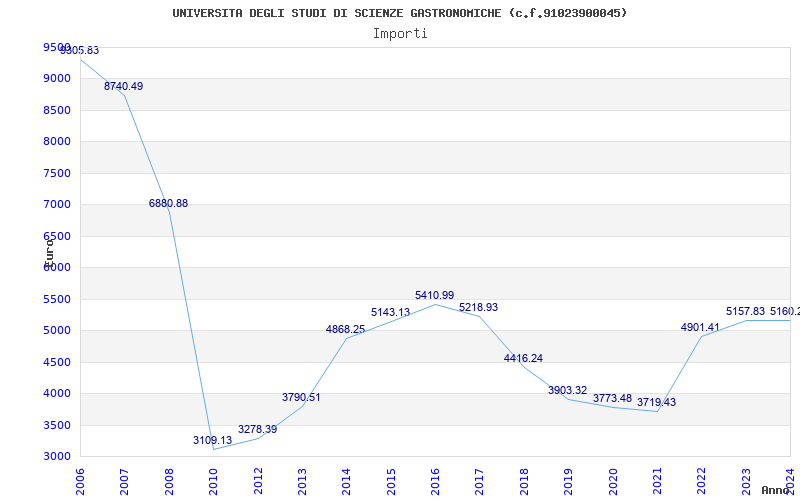The height and width of the screenshot is (500, 800).
Task: Click the 2021 x-axis year label
Action: 657,482
